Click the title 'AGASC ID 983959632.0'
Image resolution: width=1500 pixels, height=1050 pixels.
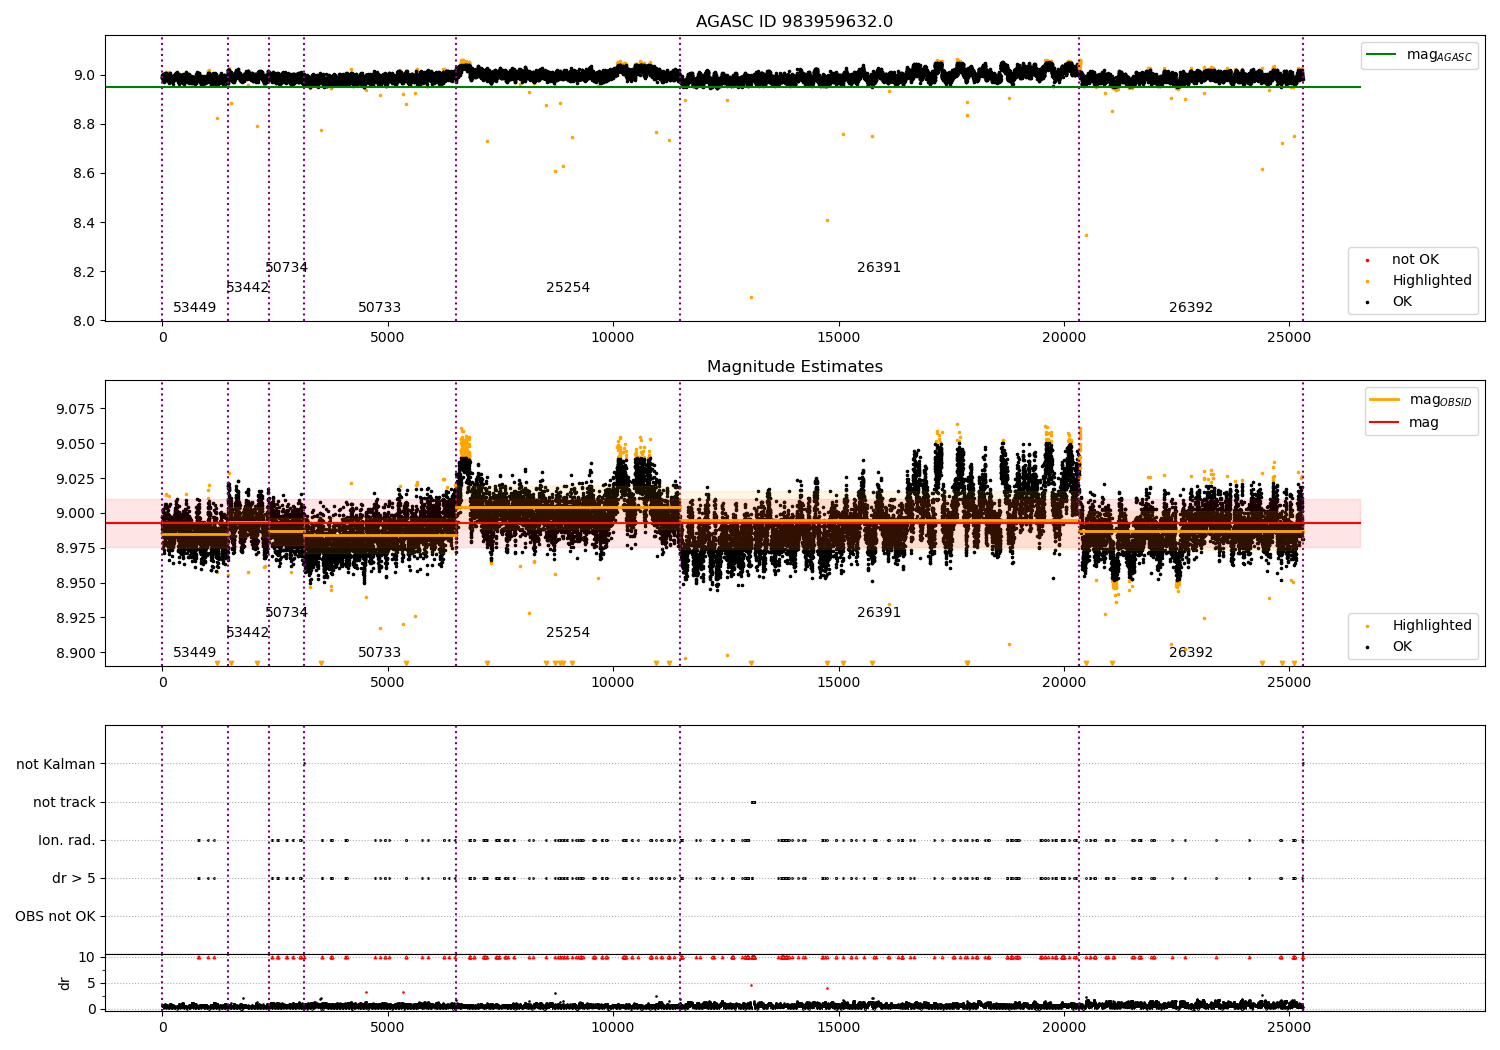[795, 22]
